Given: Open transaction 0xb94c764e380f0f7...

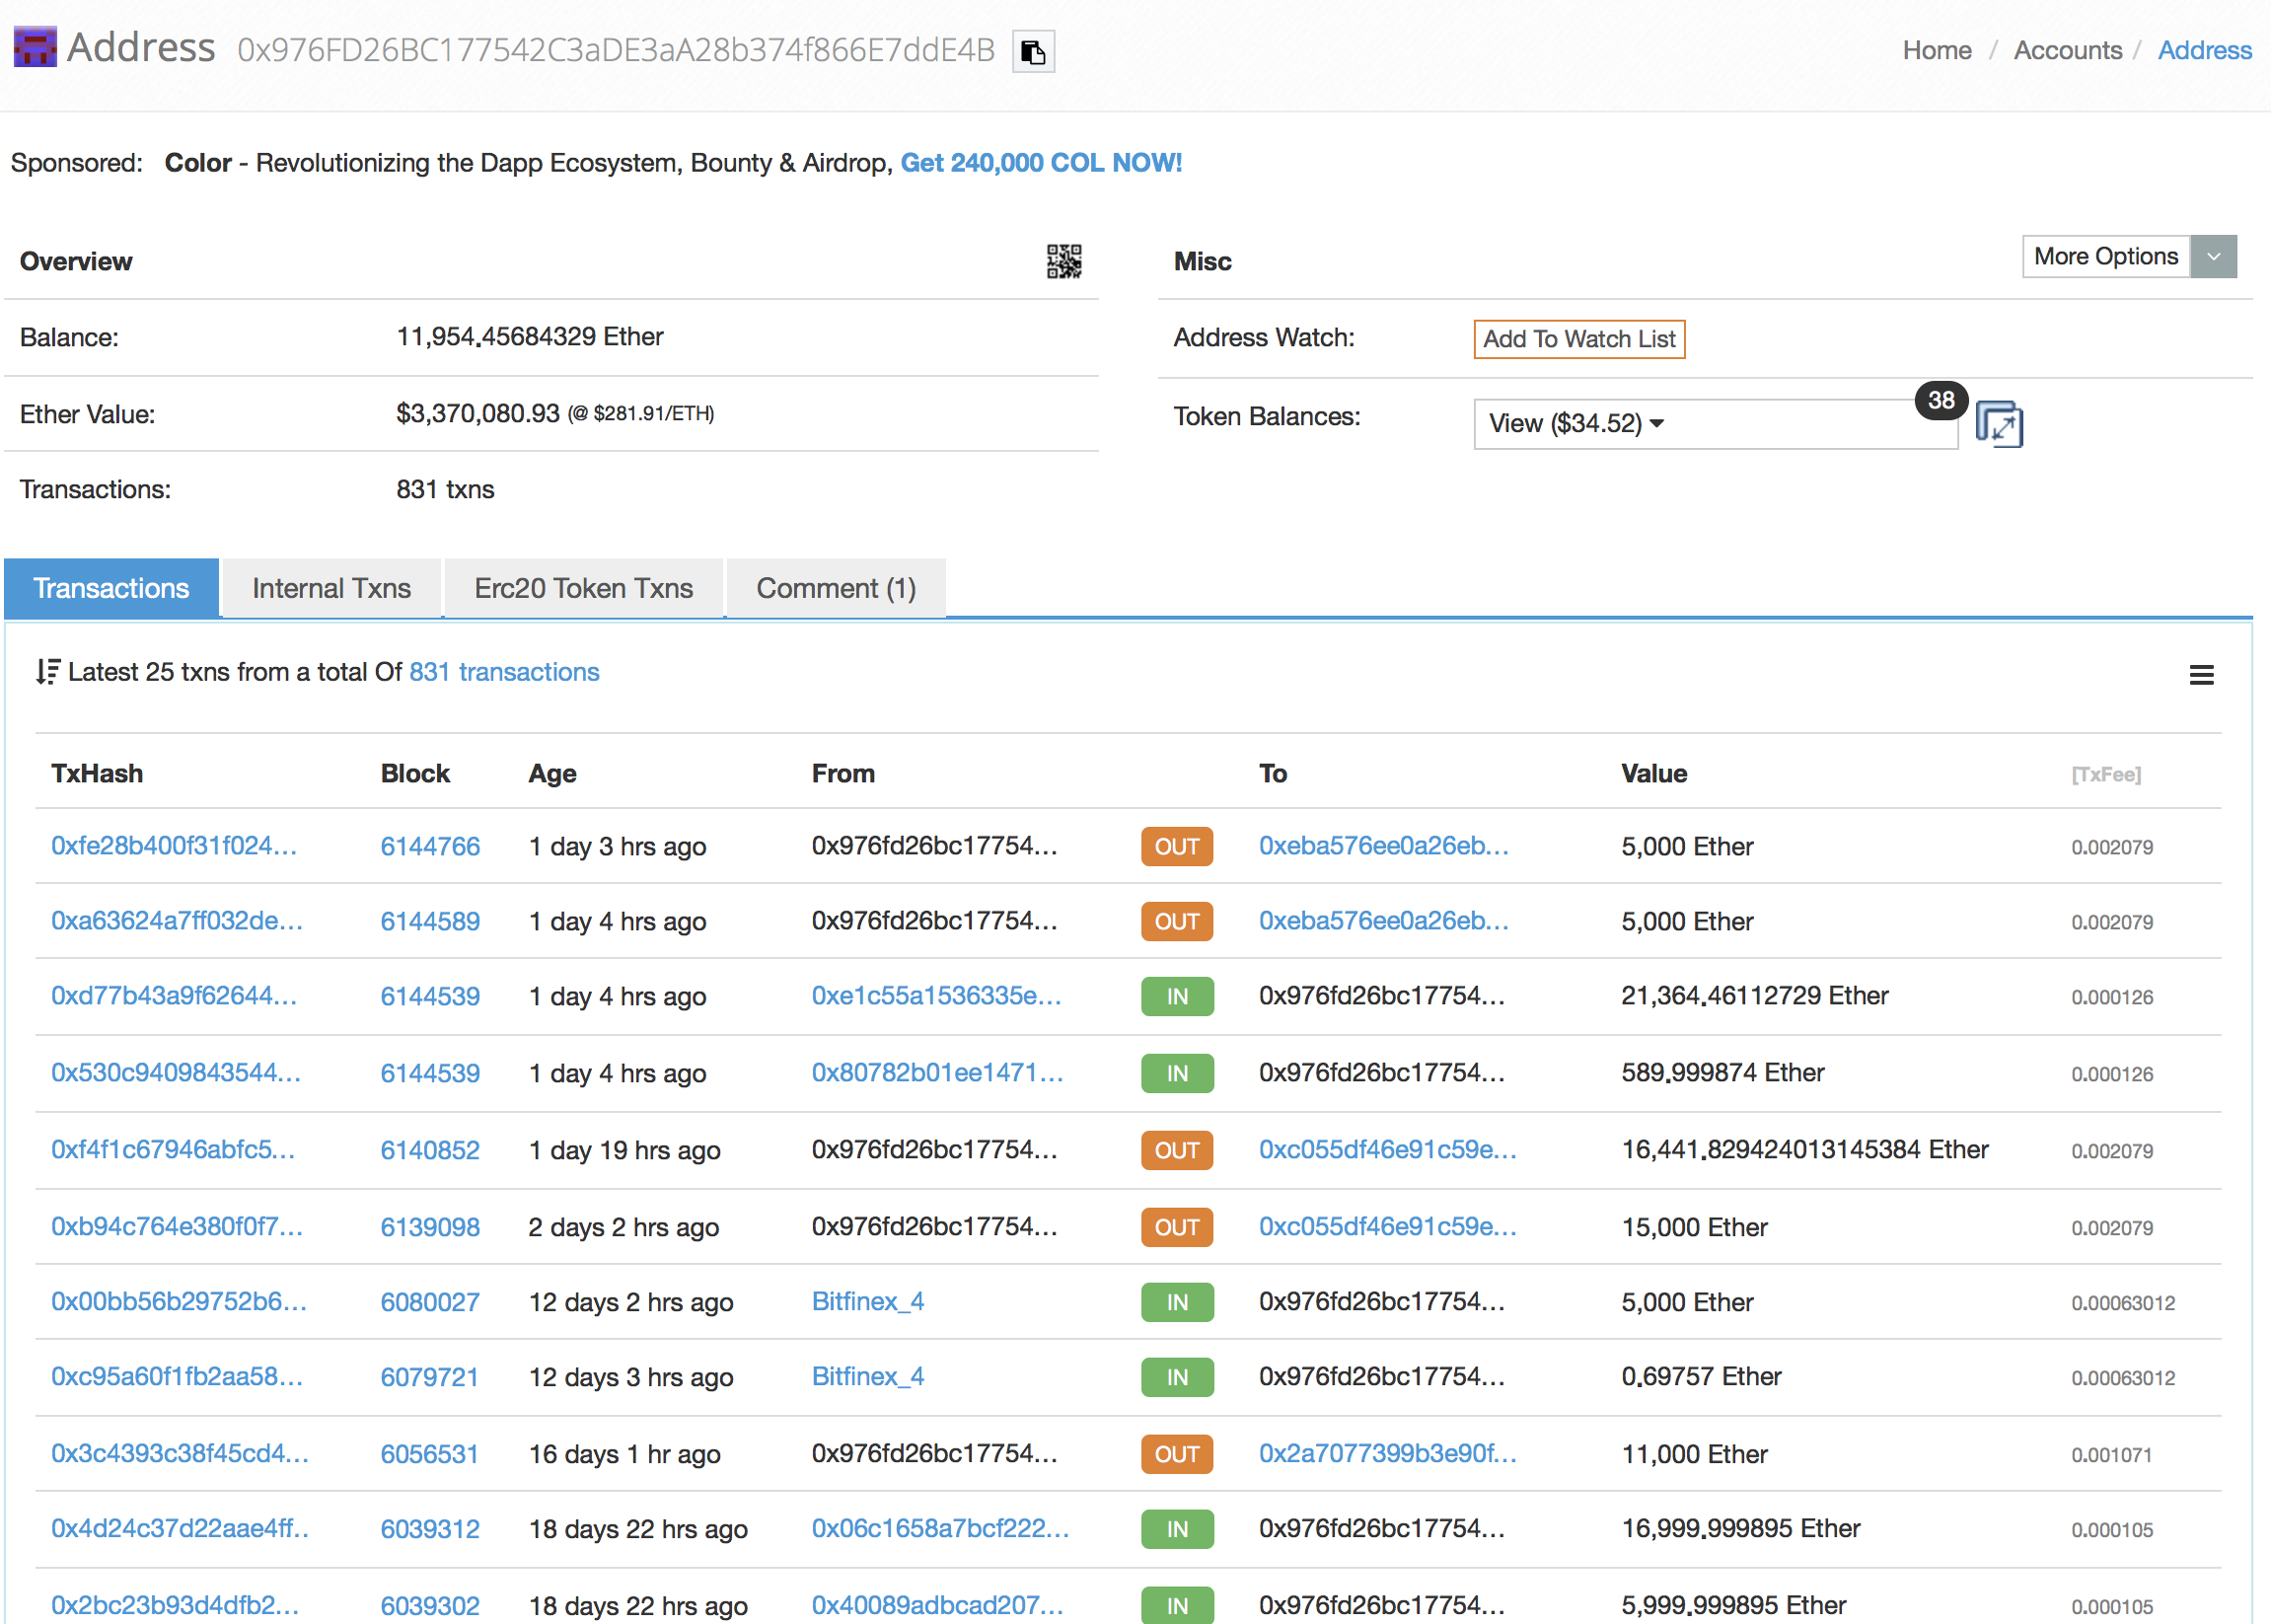Looking at the screenshot, I should [177, 1227].
